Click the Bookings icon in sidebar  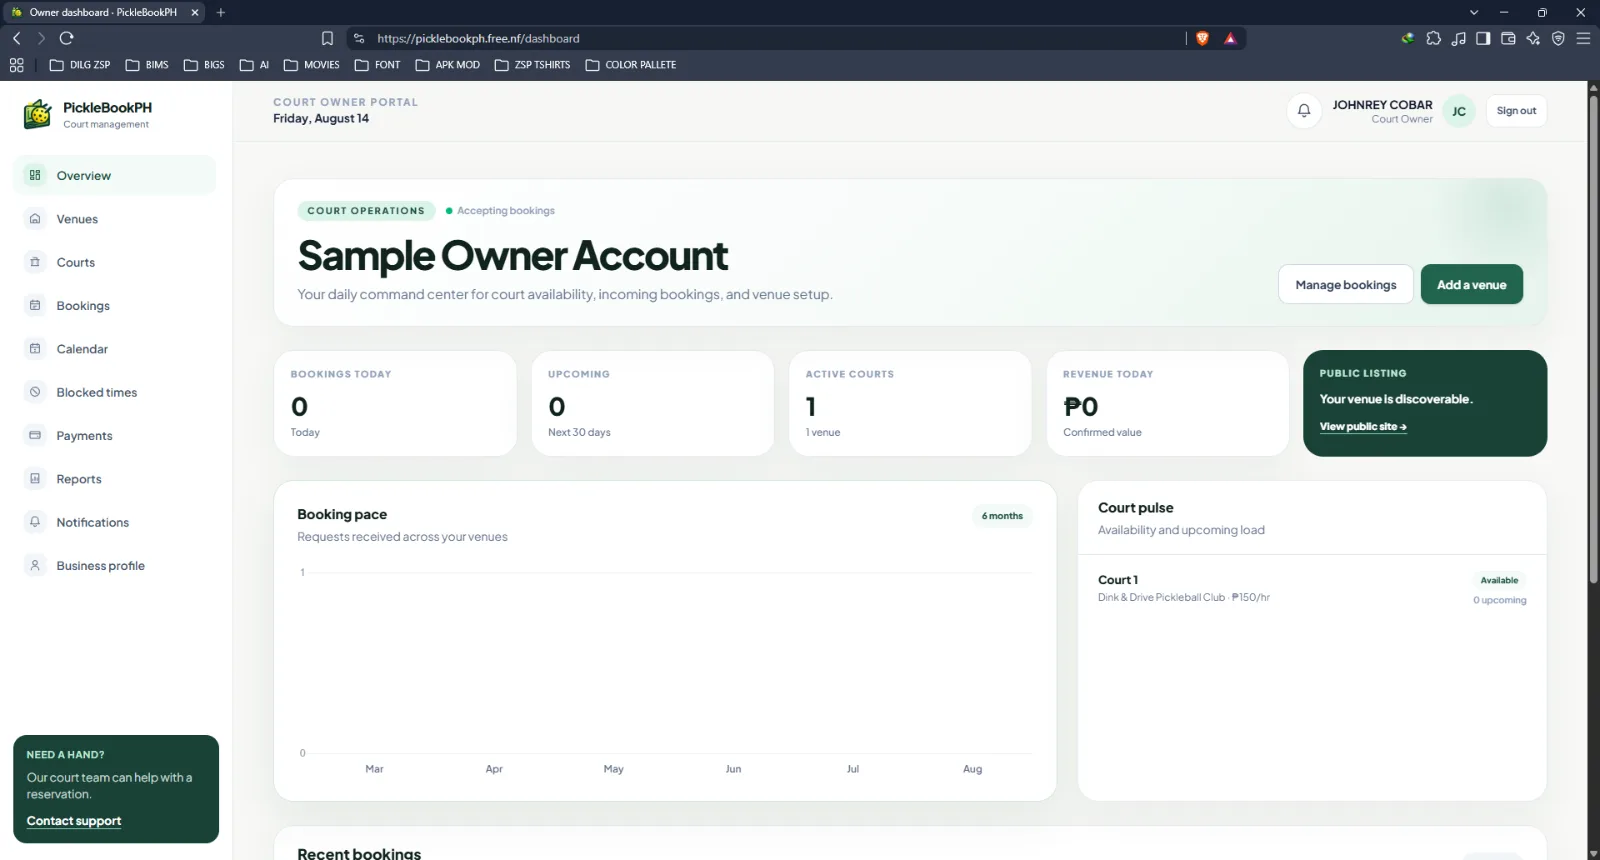[x=35, y=305]
